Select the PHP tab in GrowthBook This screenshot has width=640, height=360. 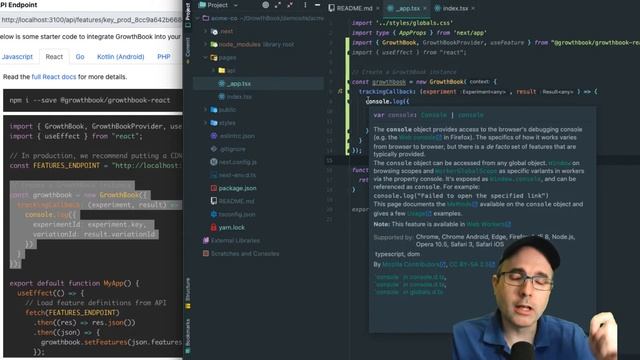[164, 57]
